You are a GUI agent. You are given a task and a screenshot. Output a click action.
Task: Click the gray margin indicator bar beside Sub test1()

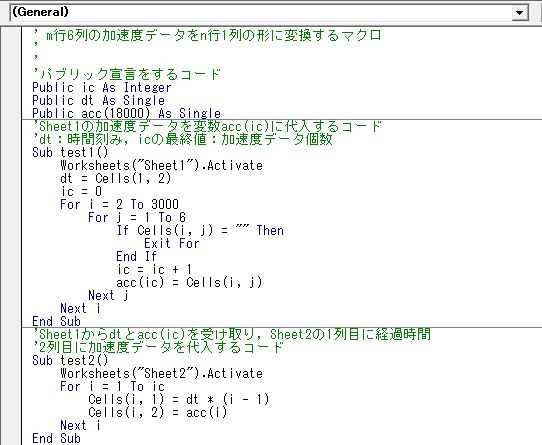(11, 152)
